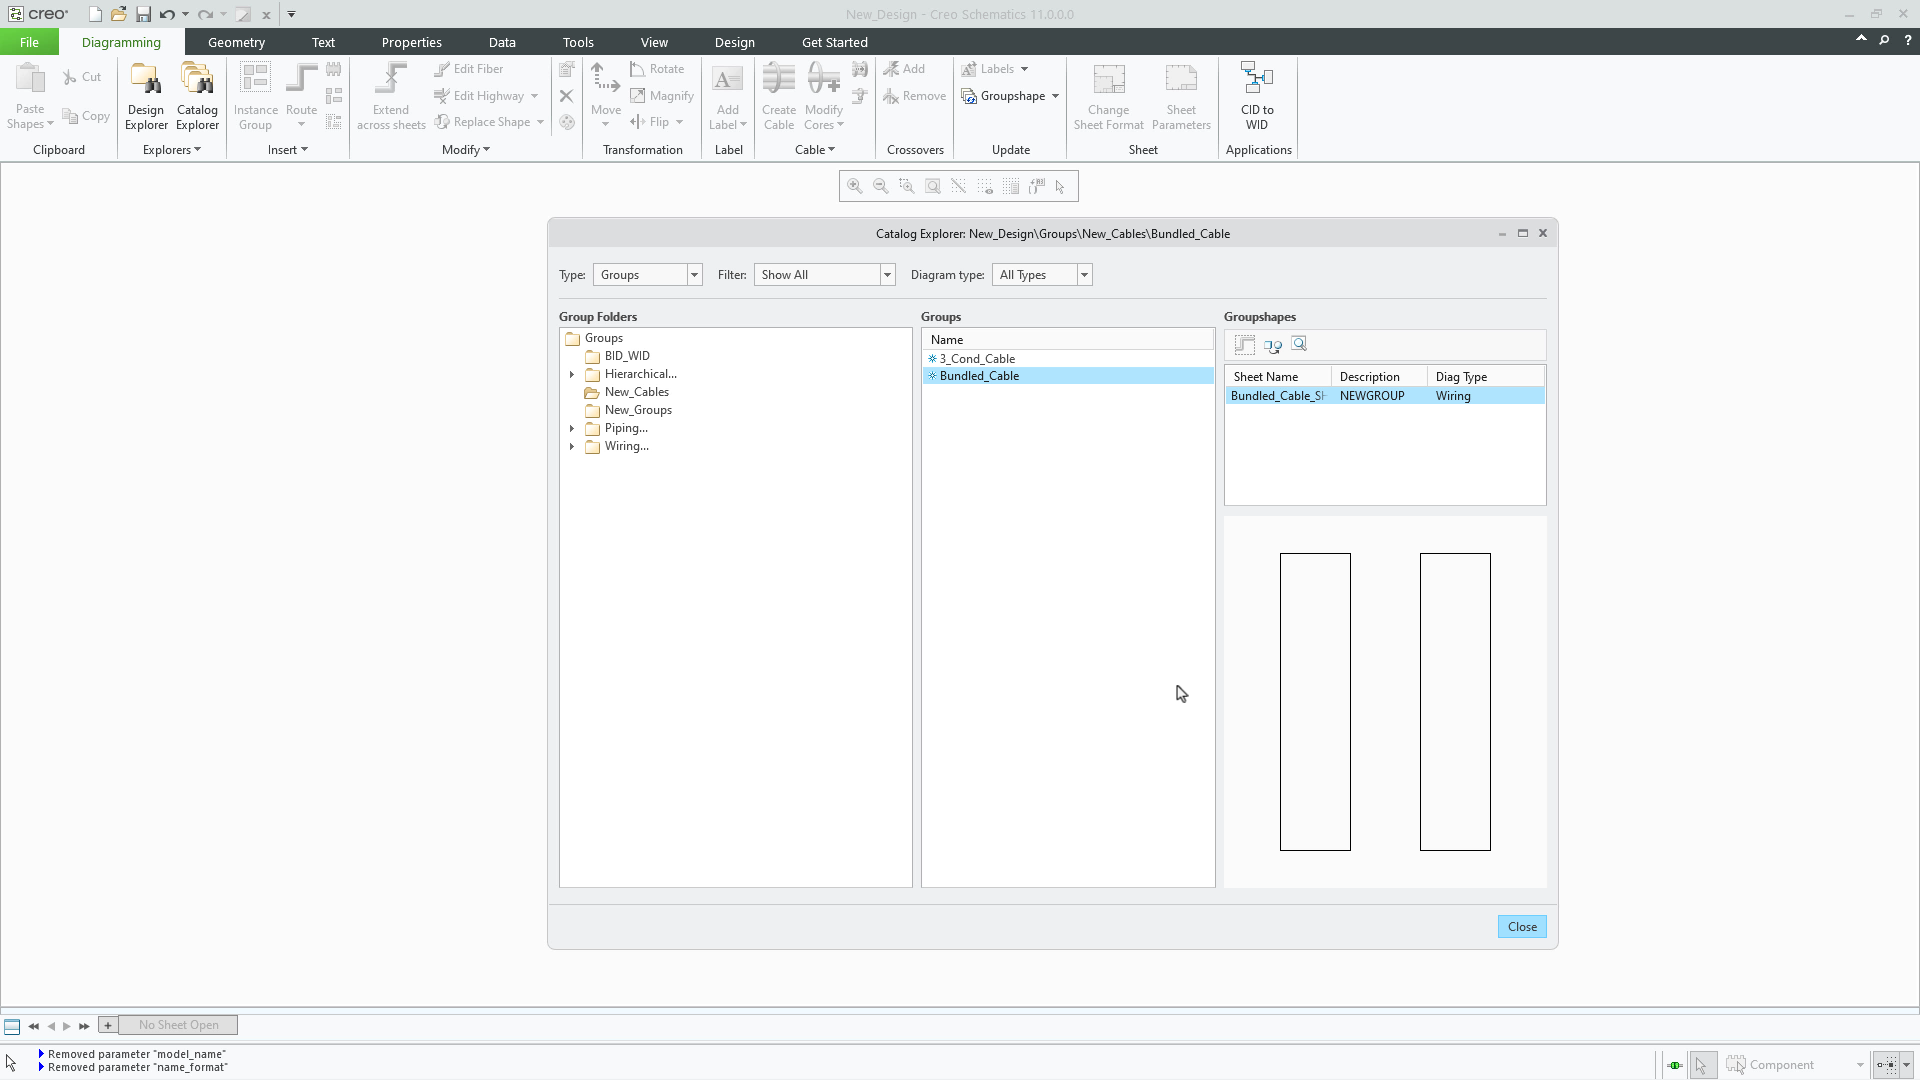The height and width of the screenshot is (1080, 1920).
Task: Select the New_Groups folder
Action: tap(638, 410)
